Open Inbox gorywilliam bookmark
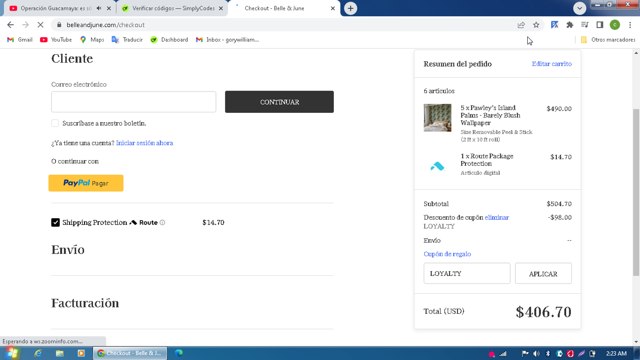 tap(227, 40)
